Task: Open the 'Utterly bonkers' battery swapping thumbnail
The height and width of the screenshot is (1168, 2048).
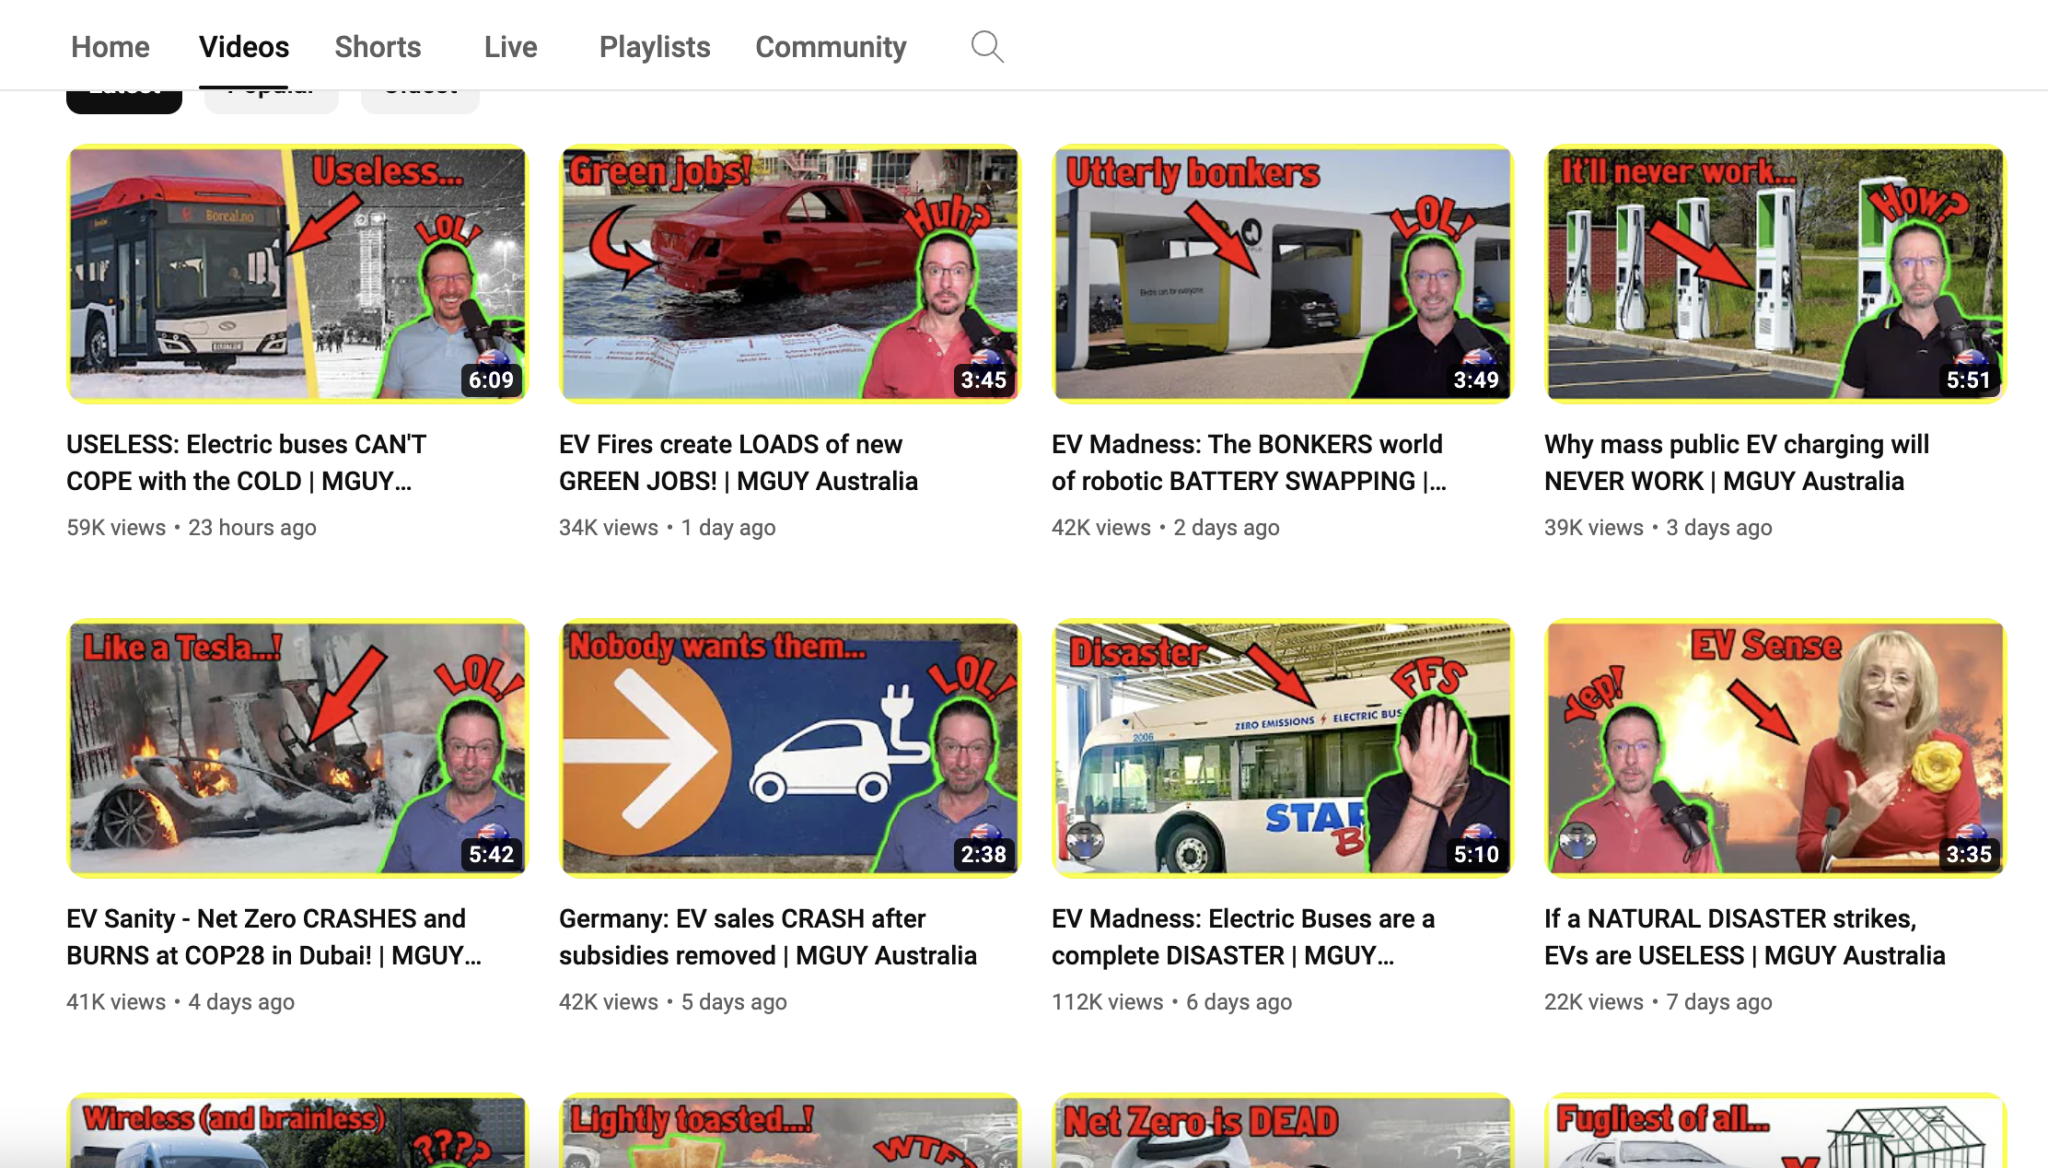Action: 1282,274
